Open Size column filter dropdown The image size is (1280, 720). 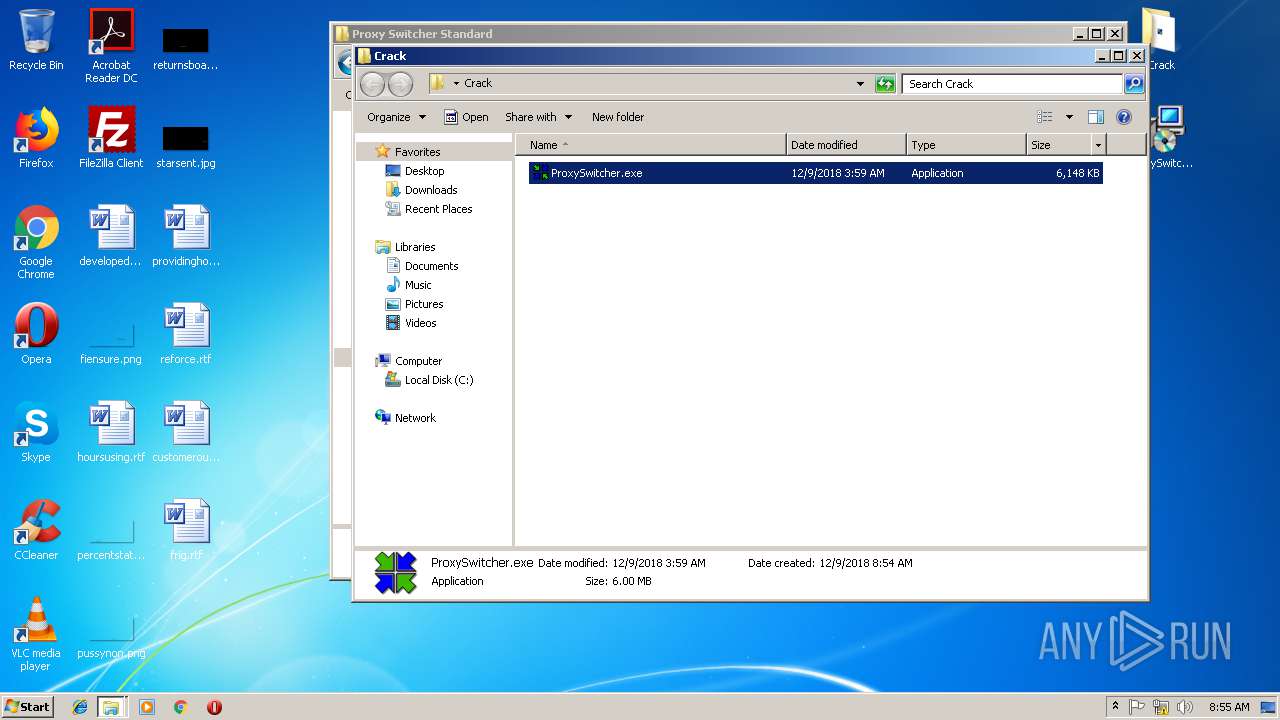point(1098,145)
